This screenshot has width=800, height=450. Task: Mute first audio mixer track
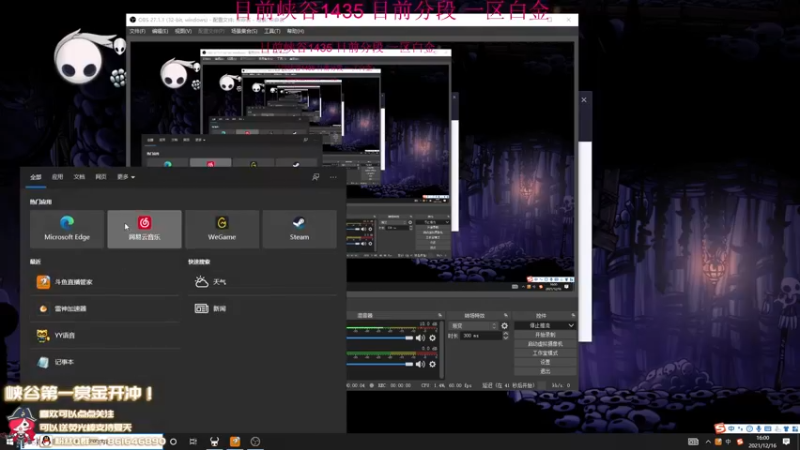[x=420, y=338]
